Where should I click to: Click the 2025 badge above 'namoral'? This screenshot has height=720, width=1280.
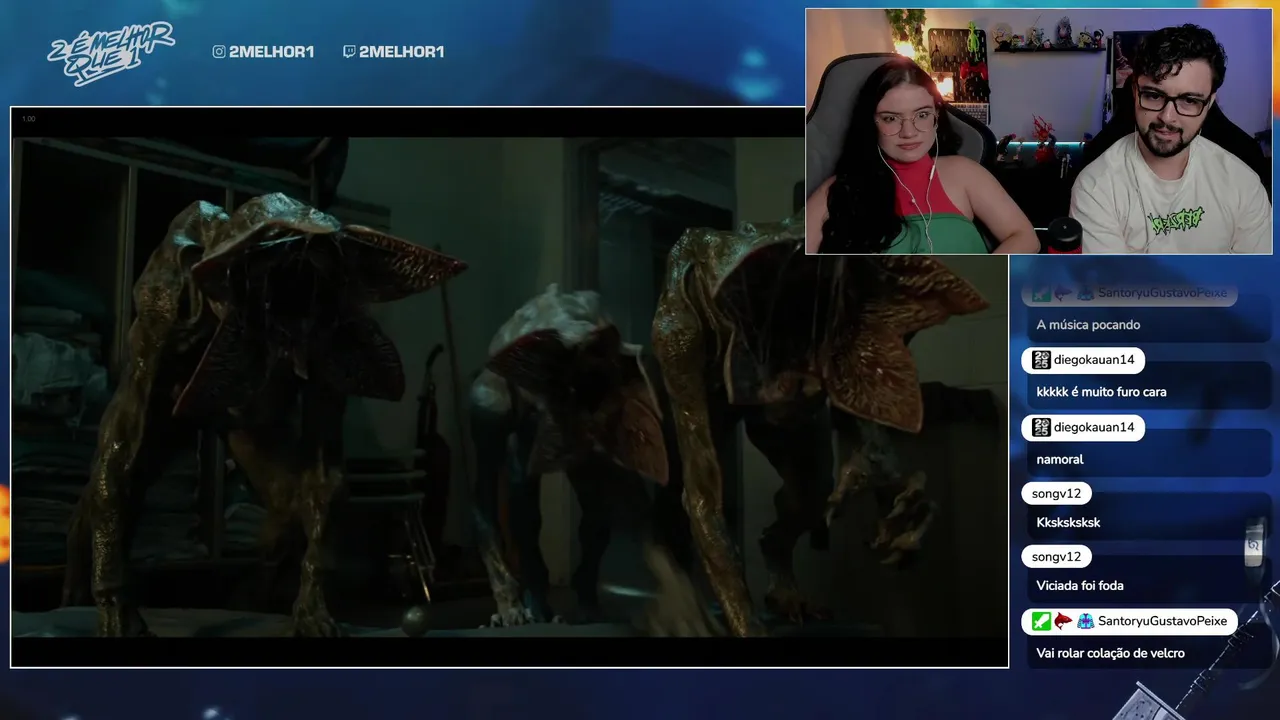click(x=1041, y=427)
